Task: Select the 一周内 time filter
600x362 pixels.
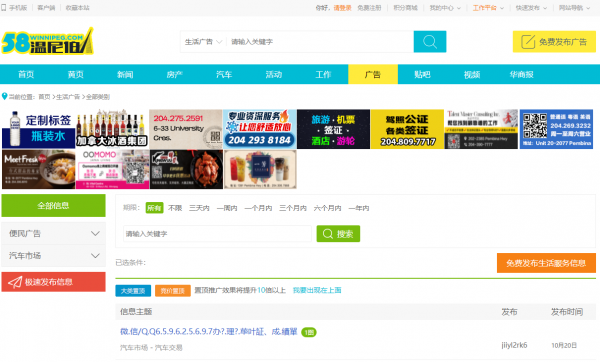Action: point(227,208)
